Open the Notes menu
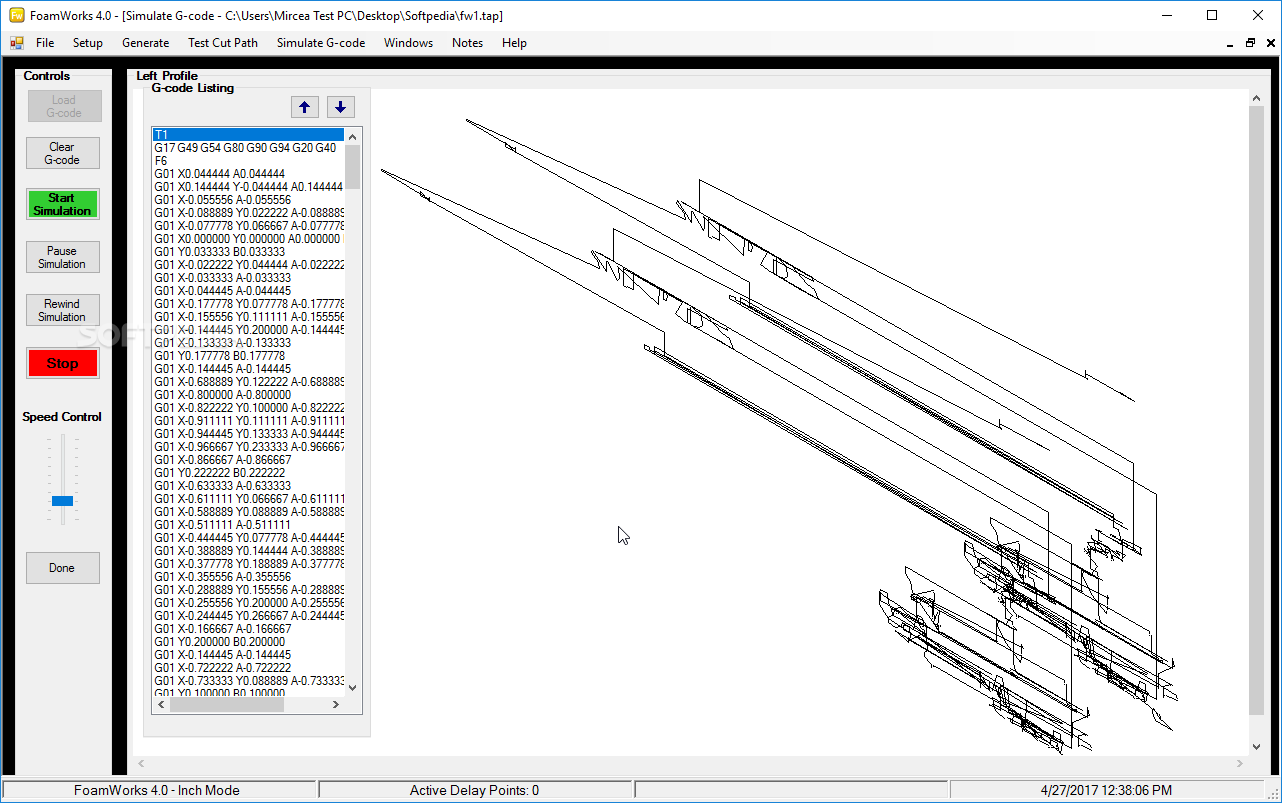This screenshot has width=1282, height=803. pos(467,43)
